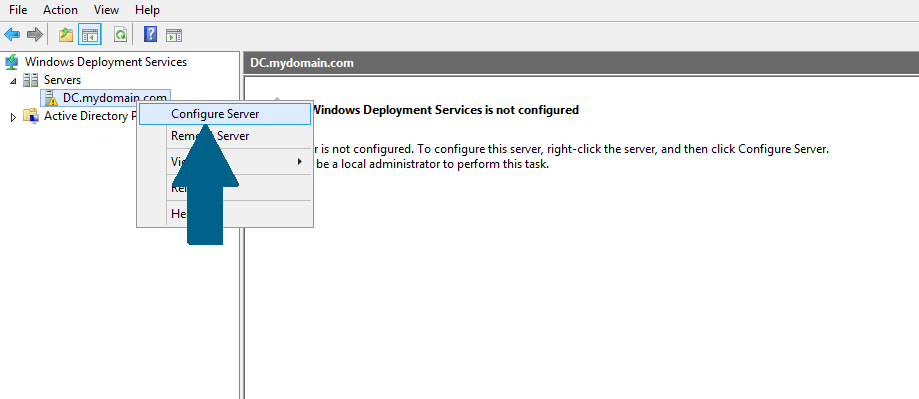
Task: Go up one level with folder icon
Action: tap(66, 35)
